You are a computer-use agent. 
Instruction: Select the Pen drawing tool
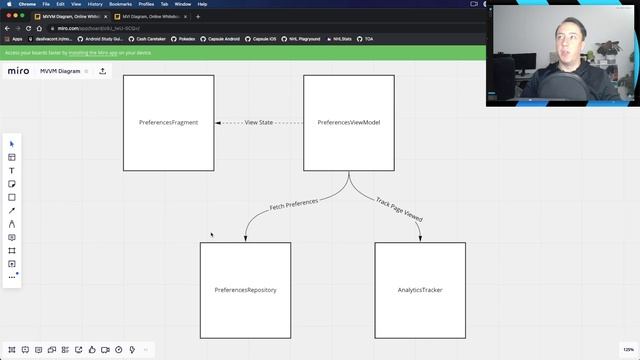pos(11,224)
